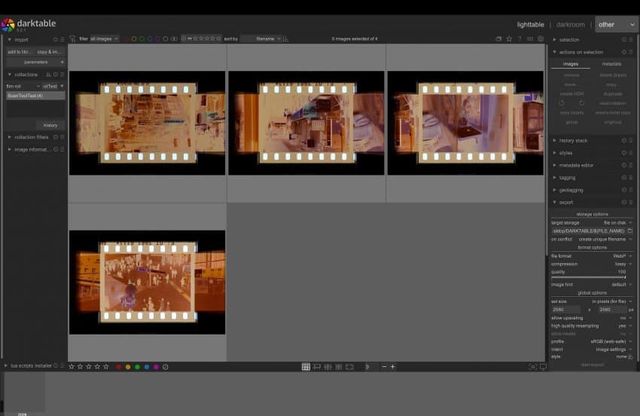
Task: Select the file manager layout icon
Action: coord(306,367)
